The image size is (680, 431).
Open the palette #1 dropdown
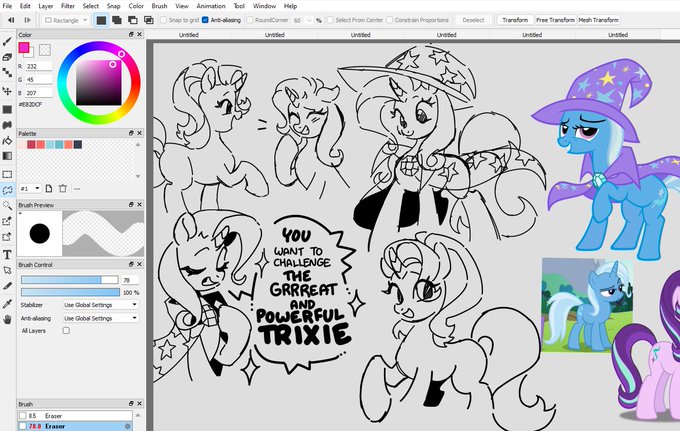[30, 189]
